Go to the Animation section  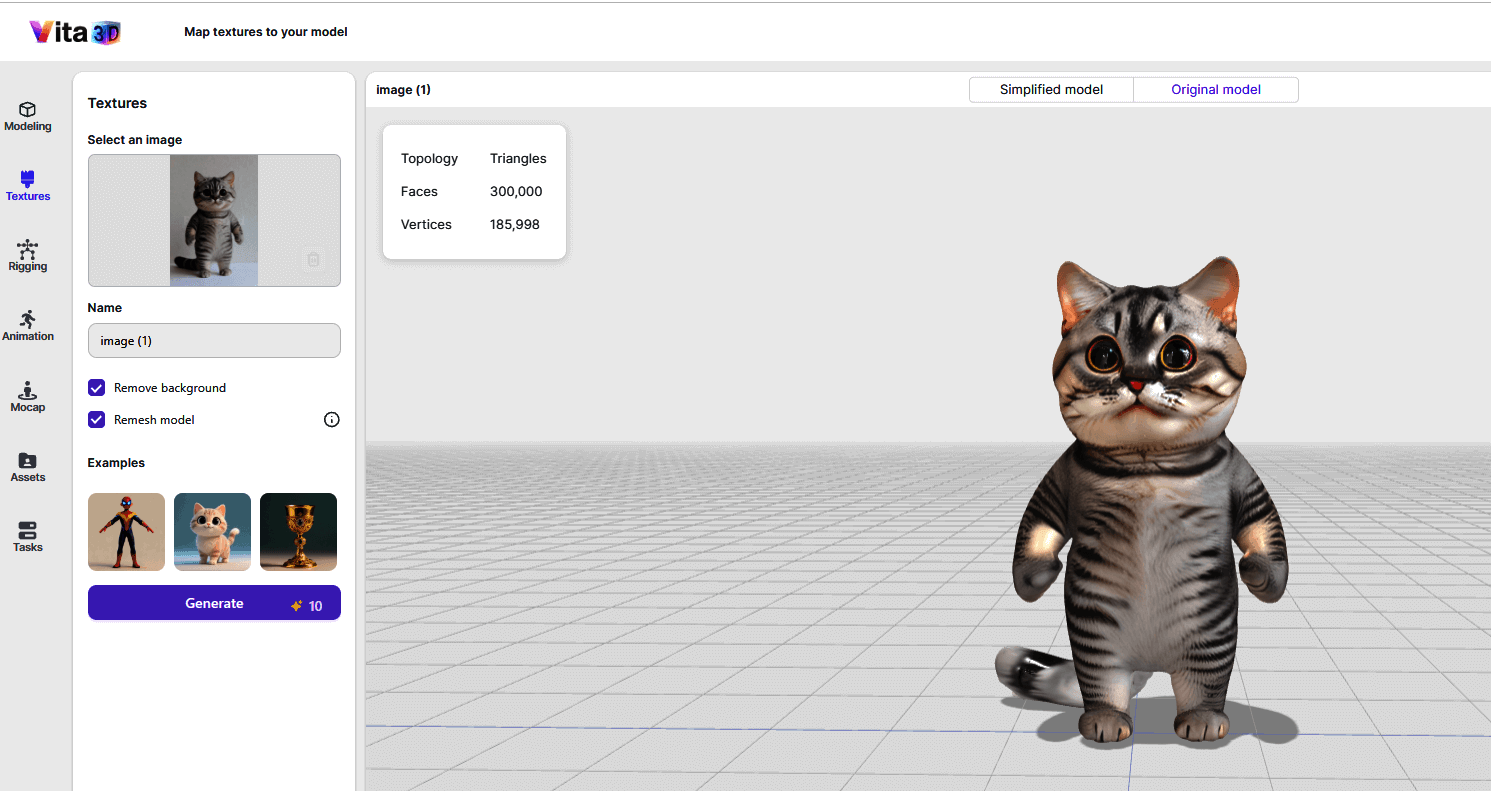pyautogui.click(x=28, y=326)
